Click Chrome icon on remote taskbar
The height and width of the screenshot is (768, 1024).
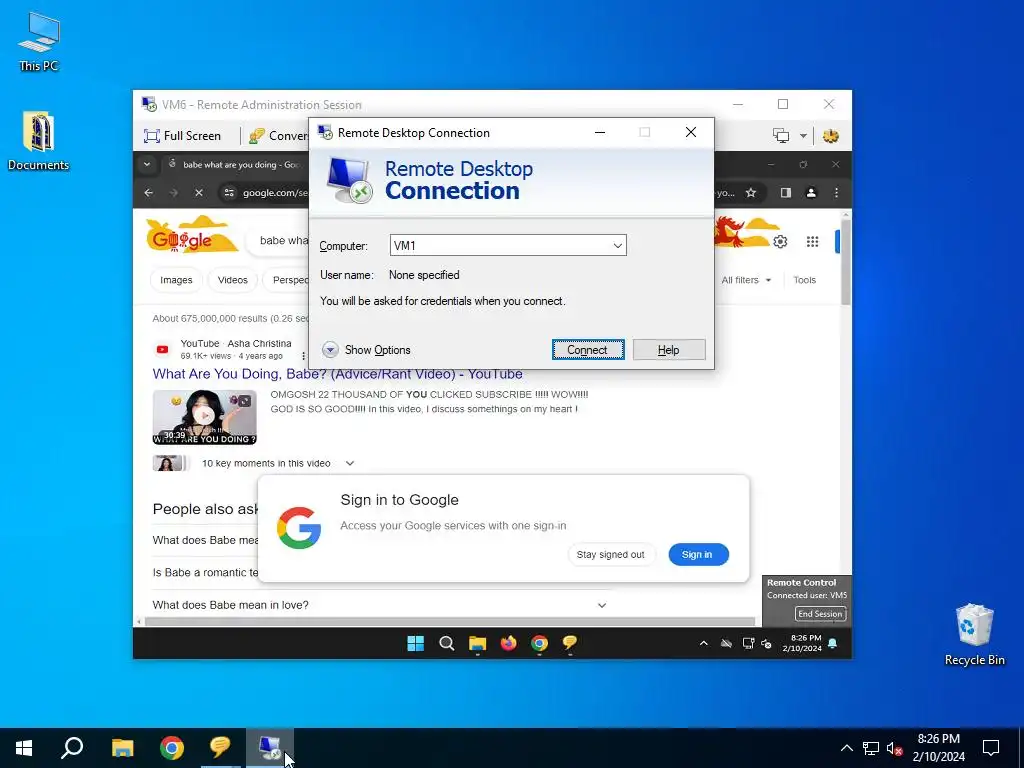click(539, 644)
